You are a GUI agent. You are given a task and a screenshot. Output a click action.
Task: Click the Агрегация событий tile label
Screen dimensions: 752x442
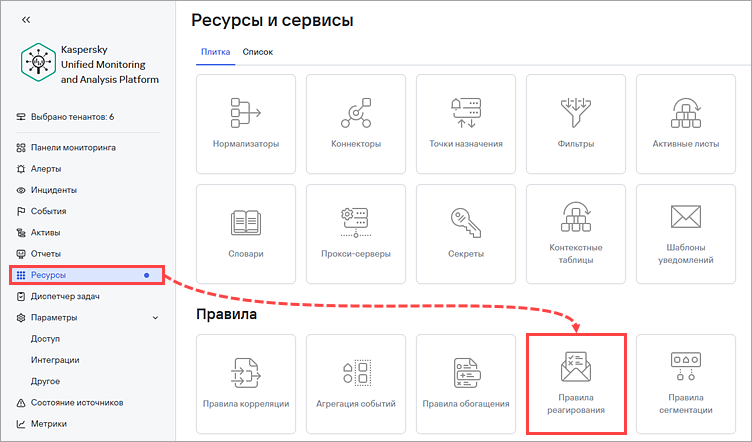pos(356,404)
